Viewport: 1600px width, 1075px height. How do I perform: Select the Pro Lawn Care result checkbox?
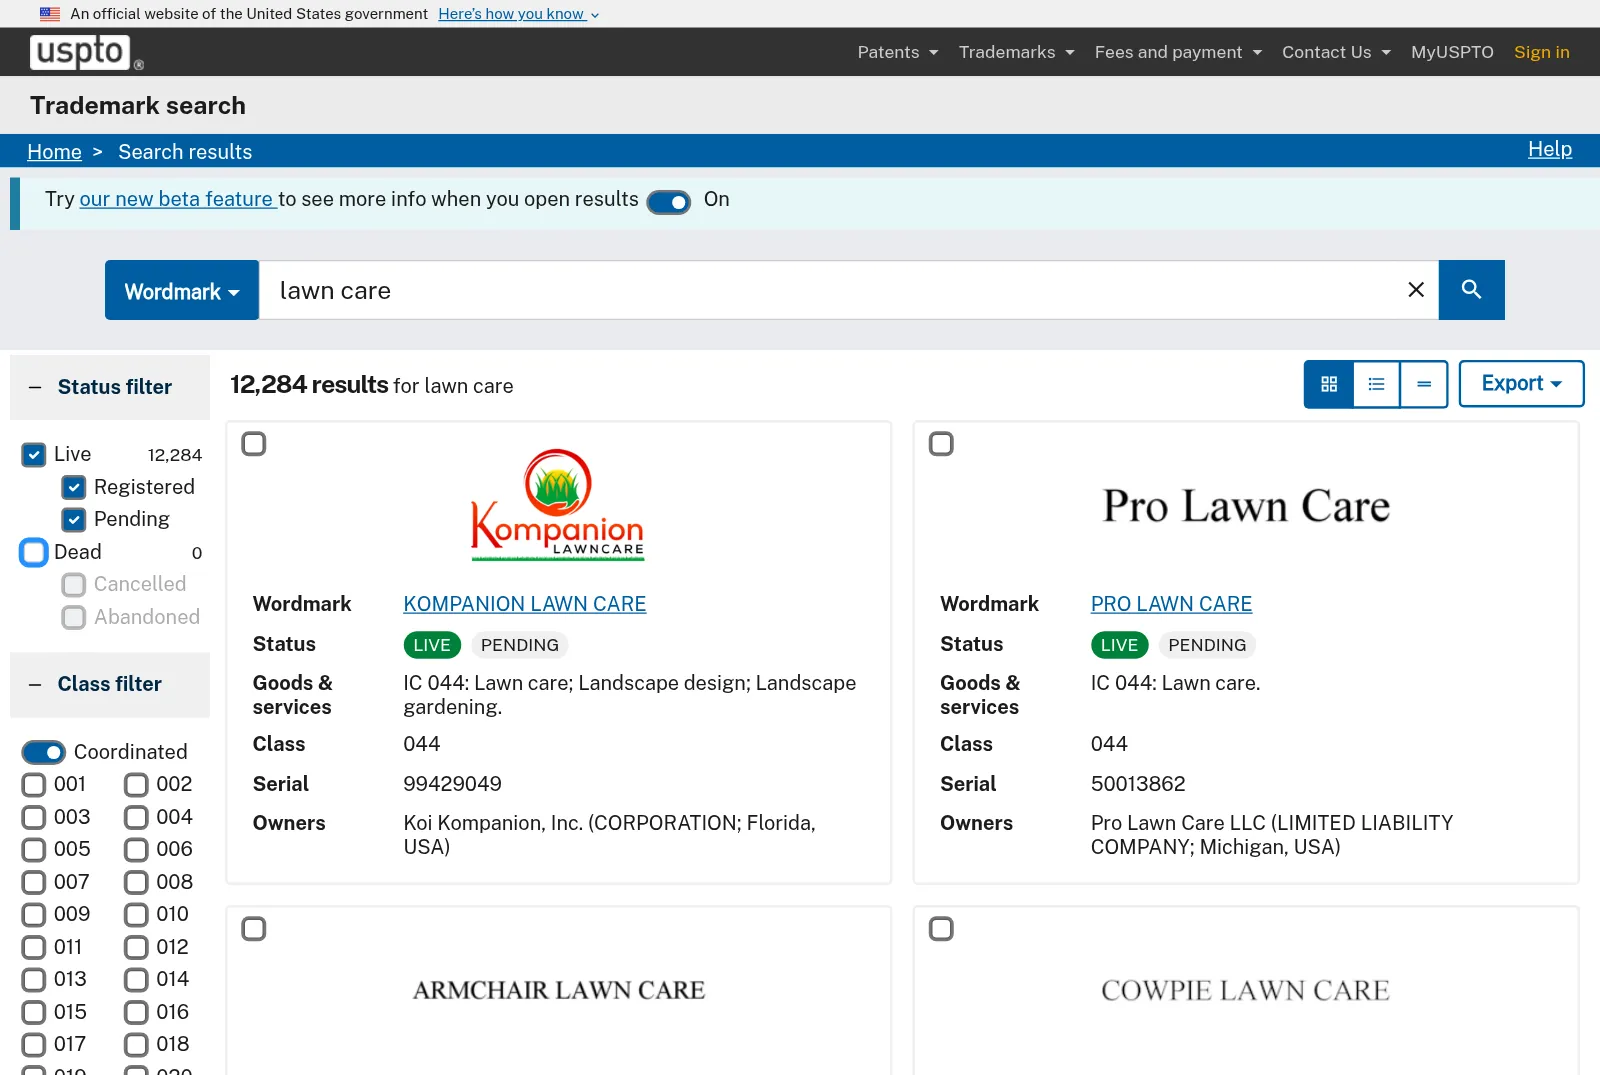coord(941,444)
